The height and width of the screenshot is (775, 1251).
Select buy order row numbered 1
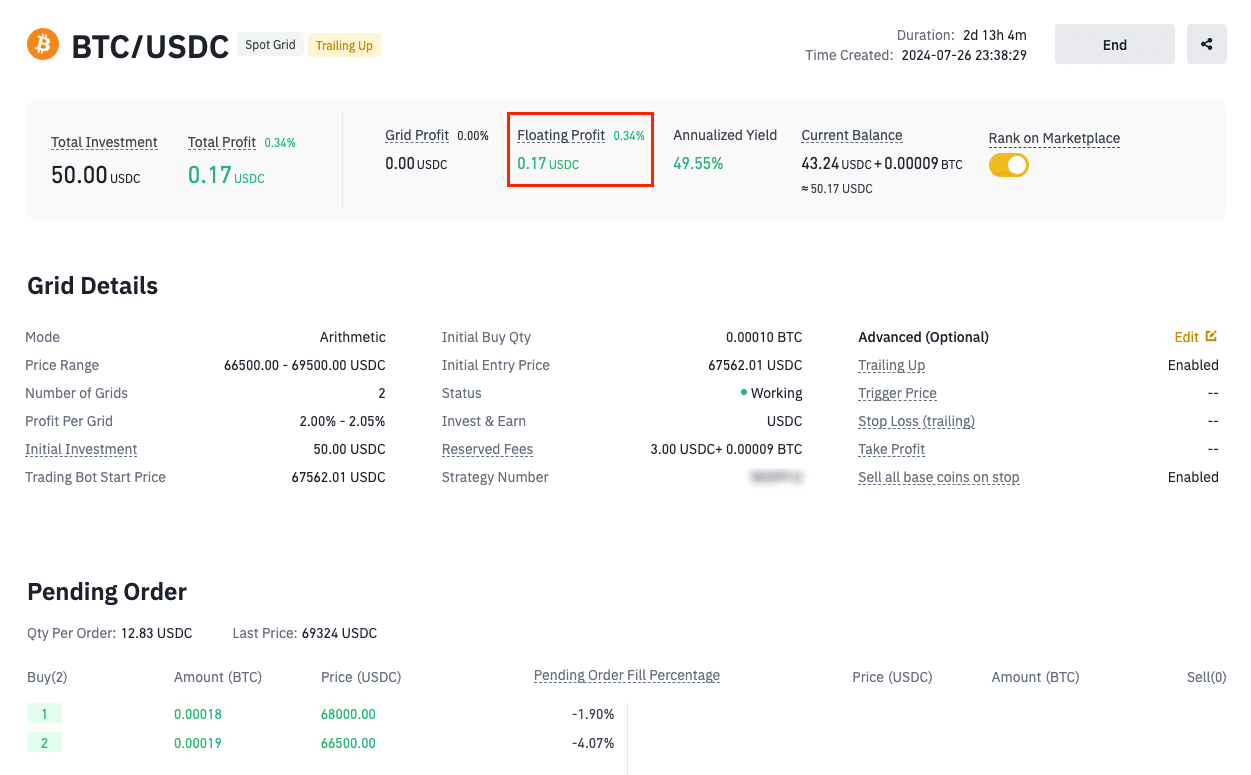[45, 714]
